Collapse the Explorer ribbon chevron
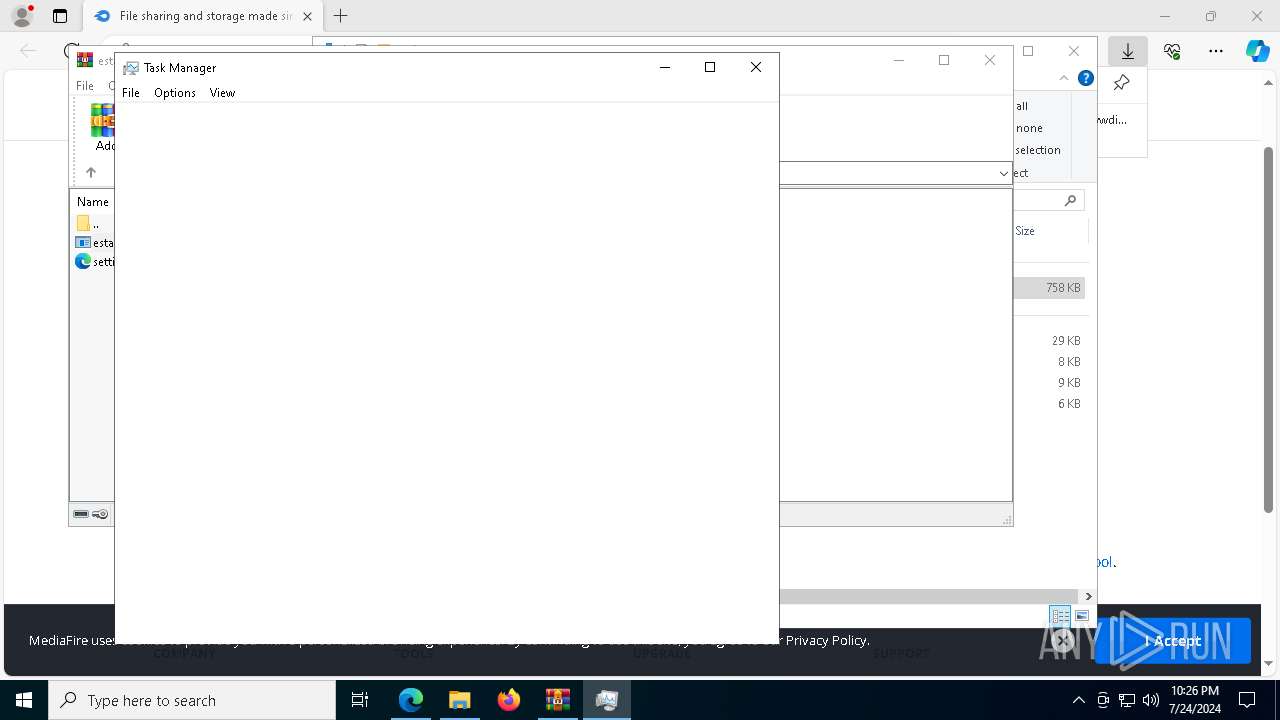This screenshot has height=720, width=1280. [x=1064, y=78]
